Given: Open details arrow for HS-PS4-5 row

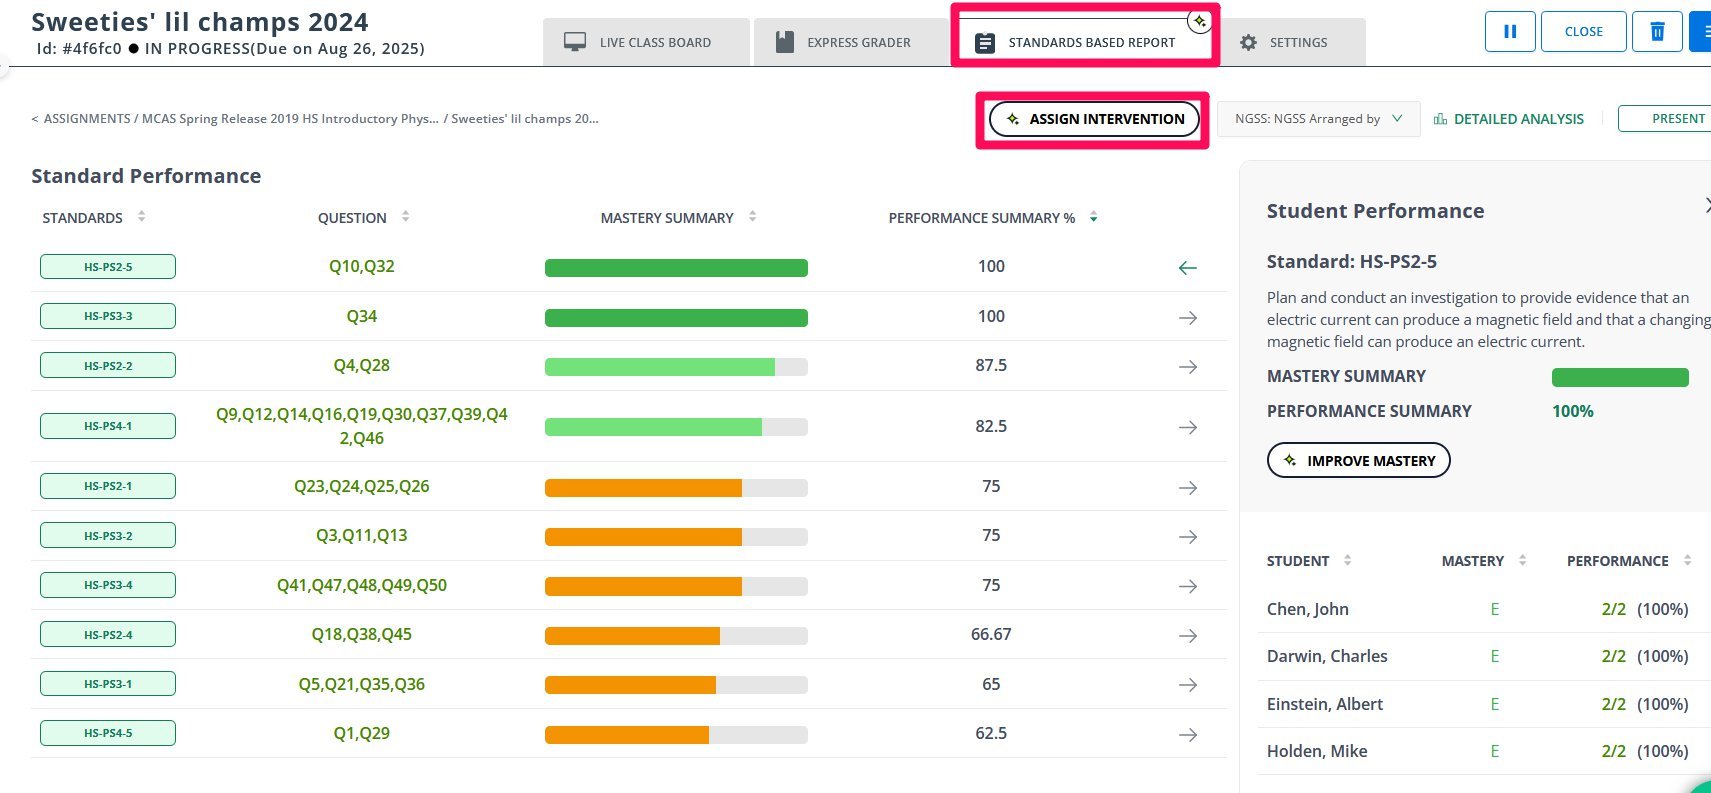Looking at the screenshot, I should coord(1187,735).
